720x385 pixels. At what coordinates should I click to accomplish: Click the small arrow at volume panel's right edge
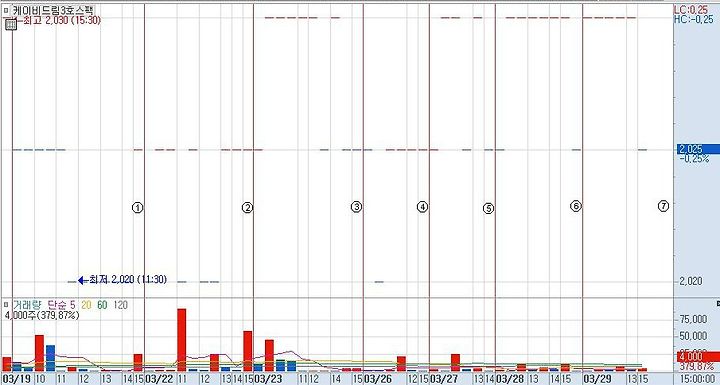point(718,304)
